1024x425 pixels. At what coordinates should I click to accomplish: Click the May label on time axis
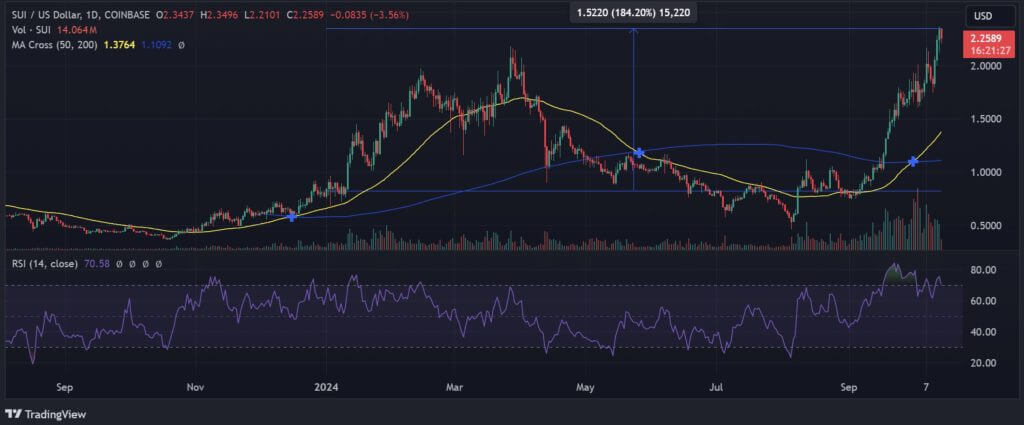586,387
